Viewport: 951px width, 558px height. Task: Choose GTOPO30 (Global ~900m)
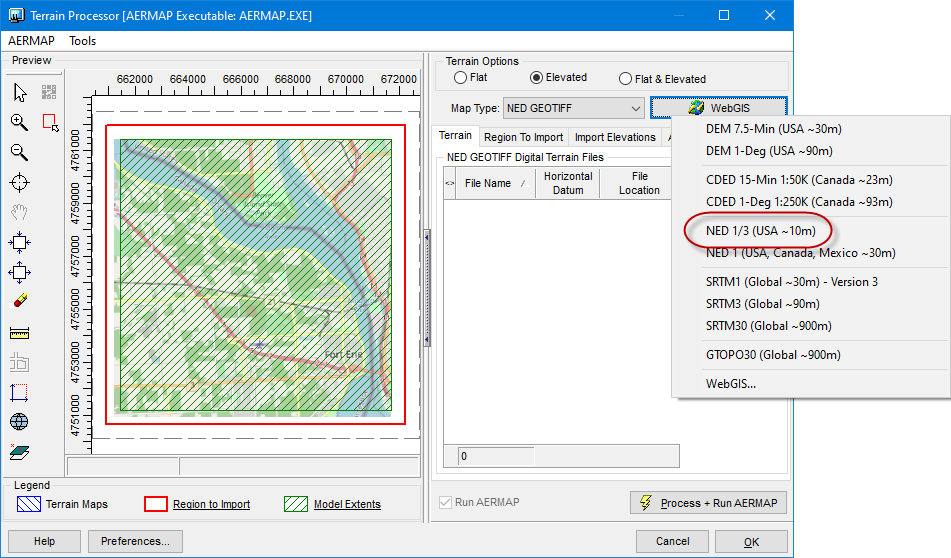tap(773, 355)
